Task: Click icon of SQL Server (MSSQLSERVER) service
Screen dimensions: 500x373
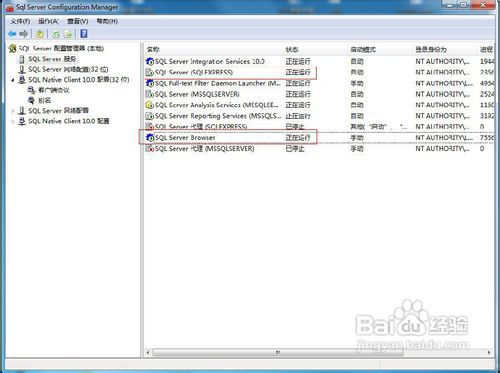Action: tap(150, 94)
